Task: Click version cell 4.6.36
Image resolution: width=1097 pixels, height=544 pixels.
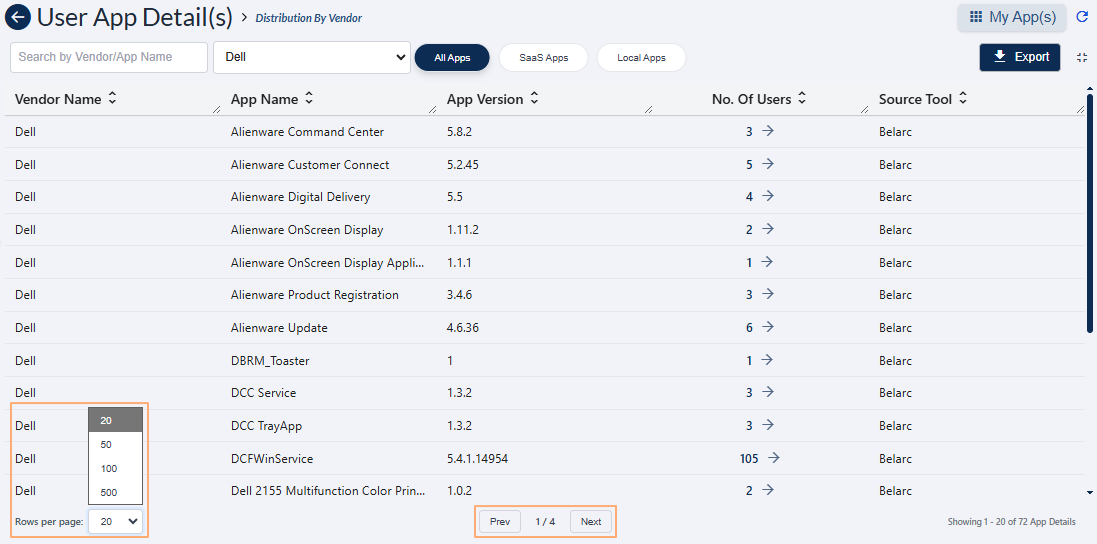Action: 462,328
